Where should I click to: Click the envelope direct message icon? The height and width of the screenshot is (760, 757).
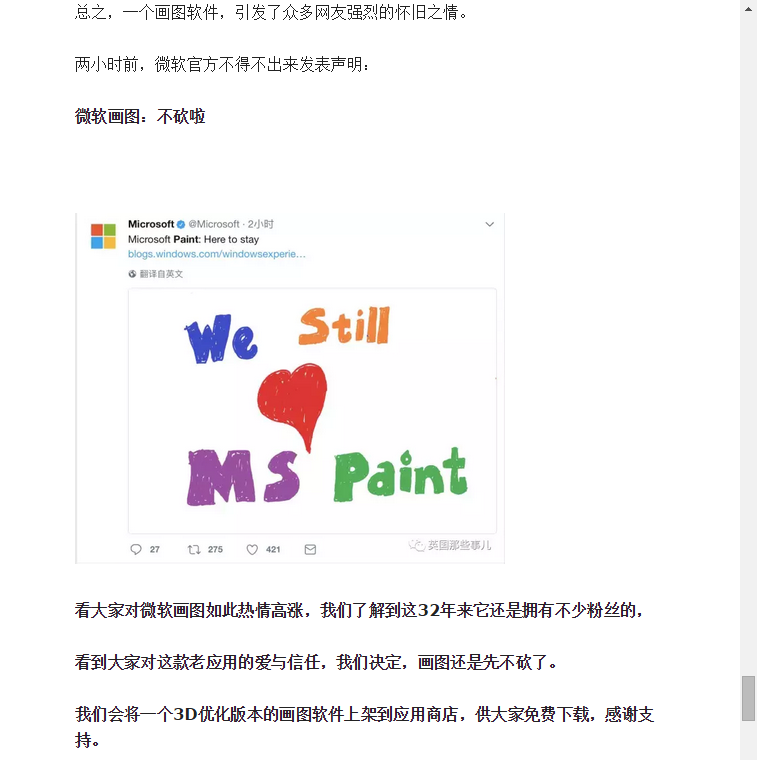click(310, 549)
